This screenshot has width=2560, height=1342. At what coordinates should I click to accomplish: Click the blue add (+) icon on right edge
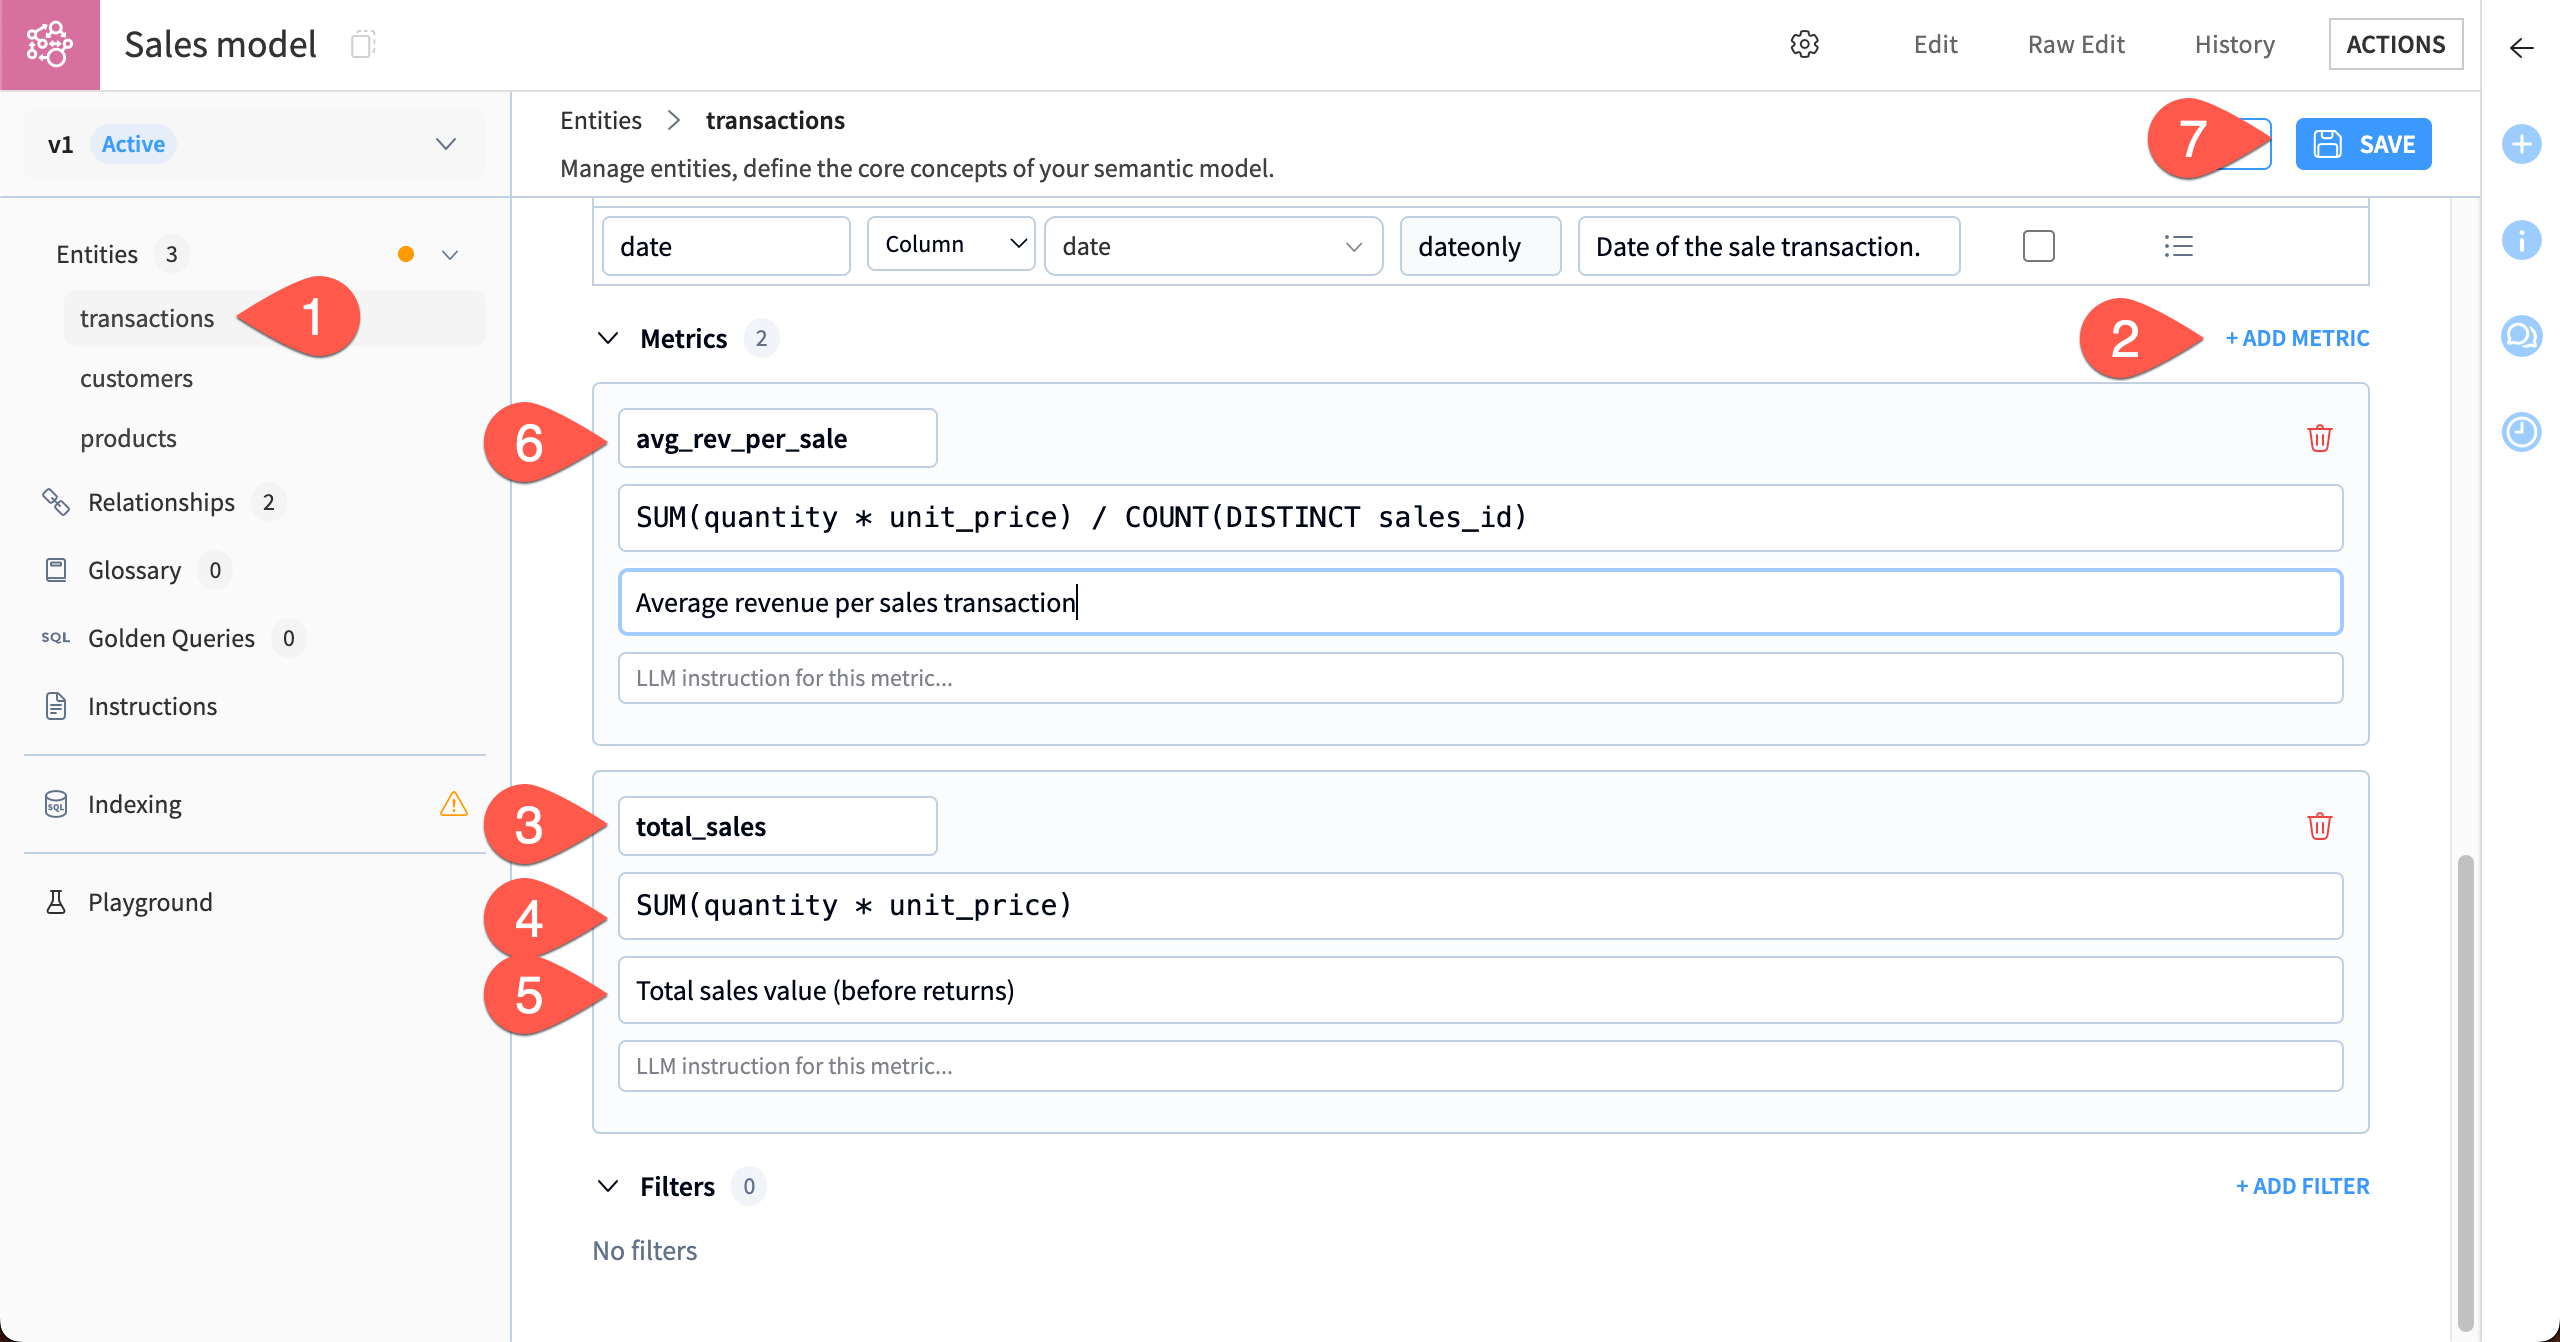(x=2522, y=144)
